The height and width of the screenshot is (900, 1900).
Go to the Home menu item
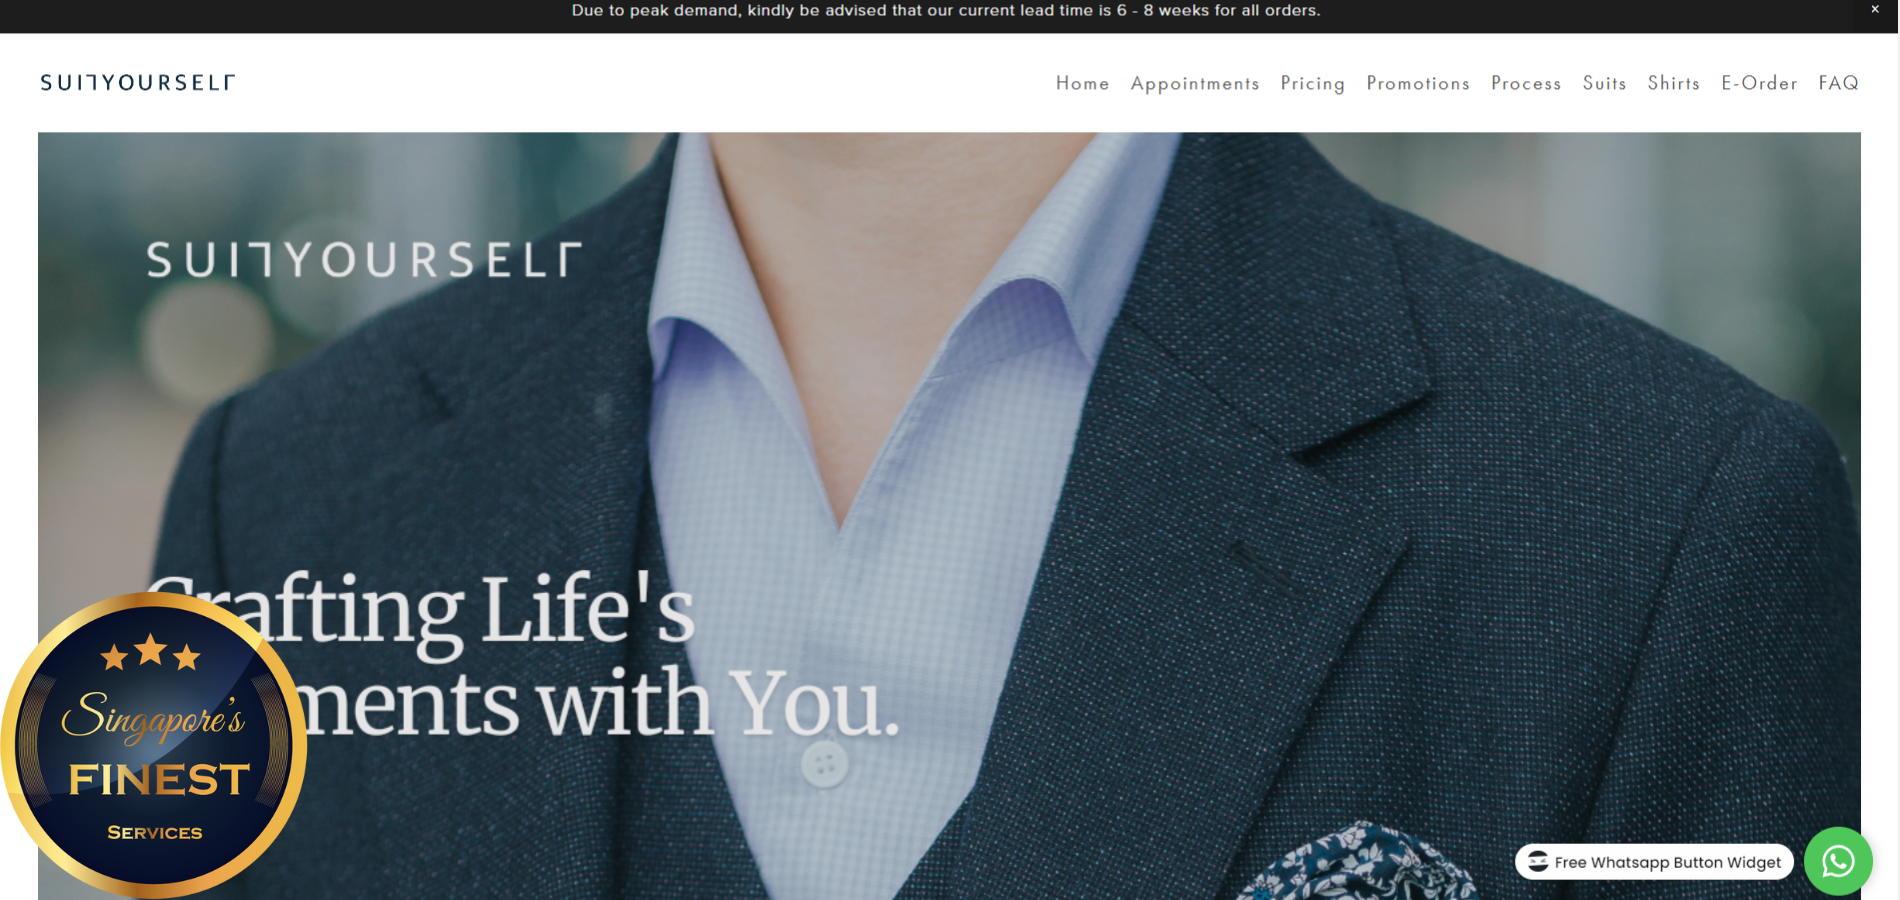[x=1082, y=83]
